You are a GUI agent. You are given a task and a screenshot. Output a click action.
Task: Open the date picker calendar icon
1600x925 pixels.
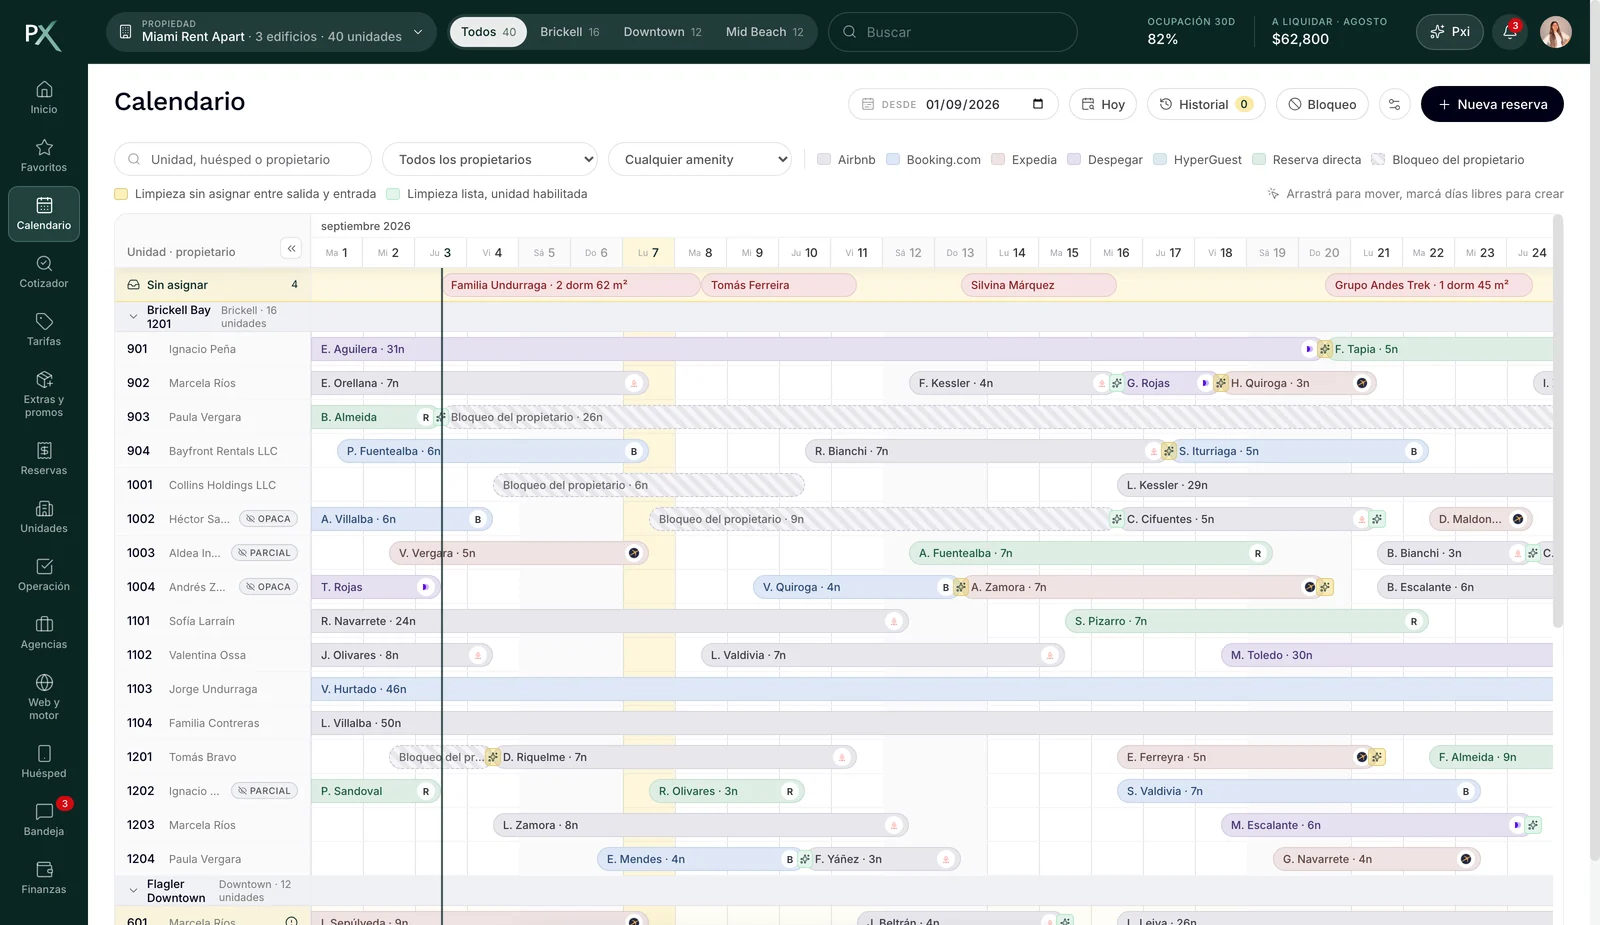(x=1038, y=104)
